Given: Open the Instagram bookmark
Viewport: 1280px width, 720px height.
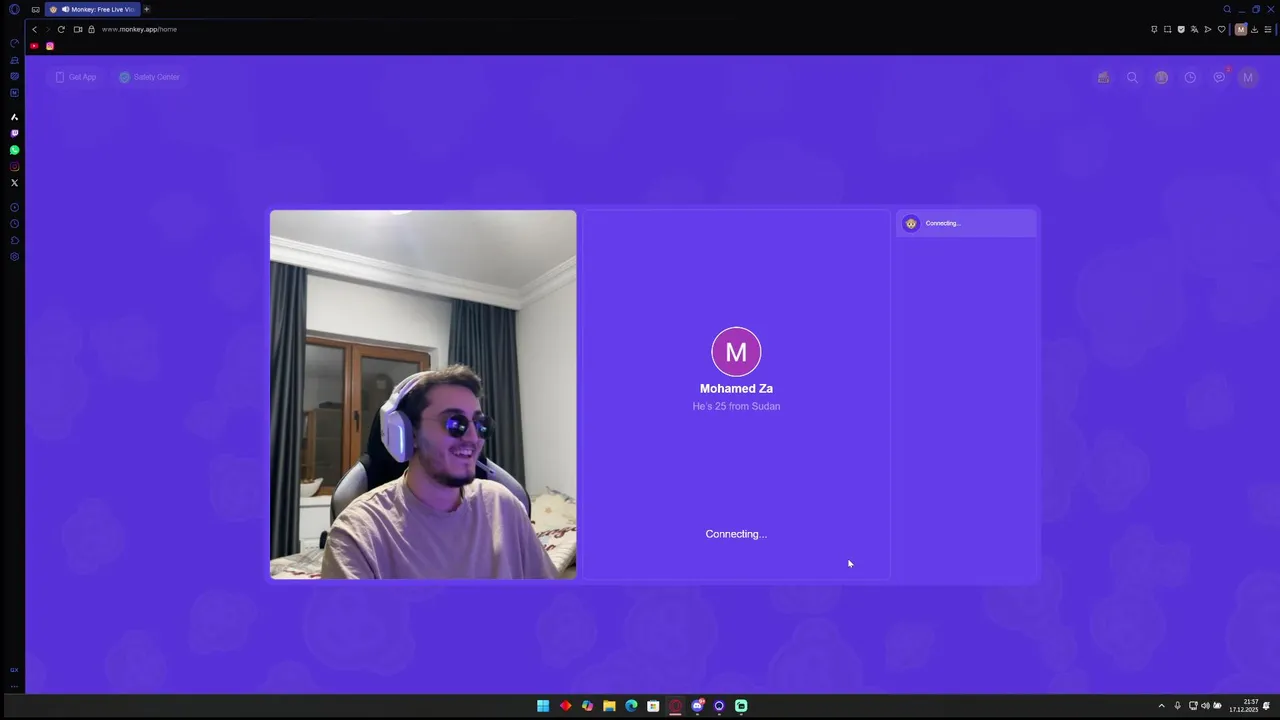Looking at the screenshot, I should (50, 46).
